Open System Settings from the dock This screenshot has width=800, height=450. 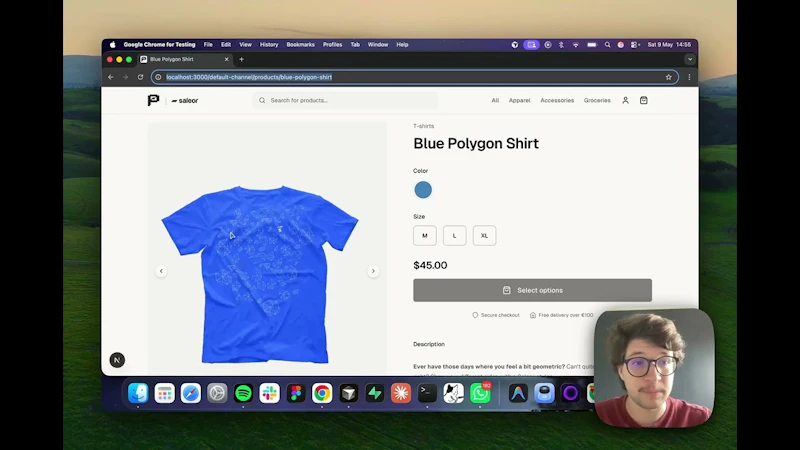[x=217, y=393]
